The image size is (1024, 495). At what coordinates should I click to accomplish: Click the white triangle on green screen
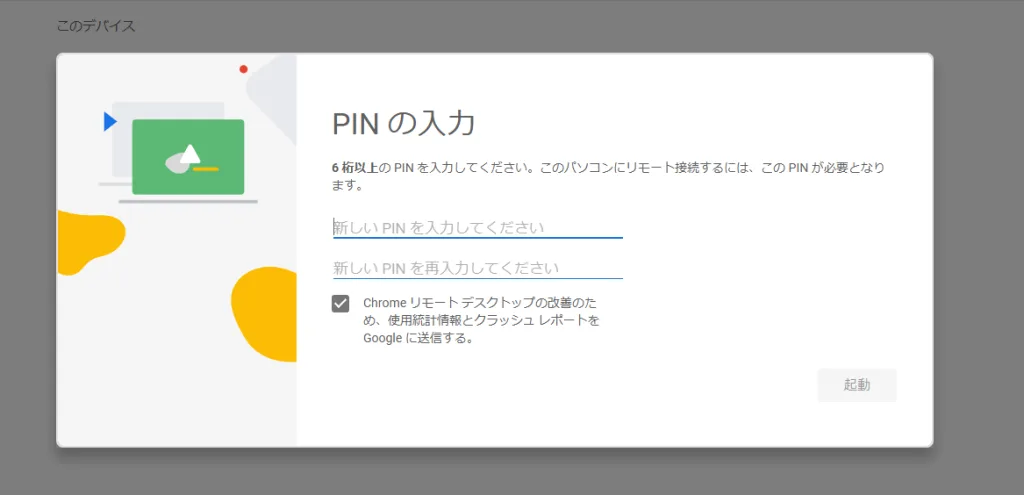(x=190, y=152)
